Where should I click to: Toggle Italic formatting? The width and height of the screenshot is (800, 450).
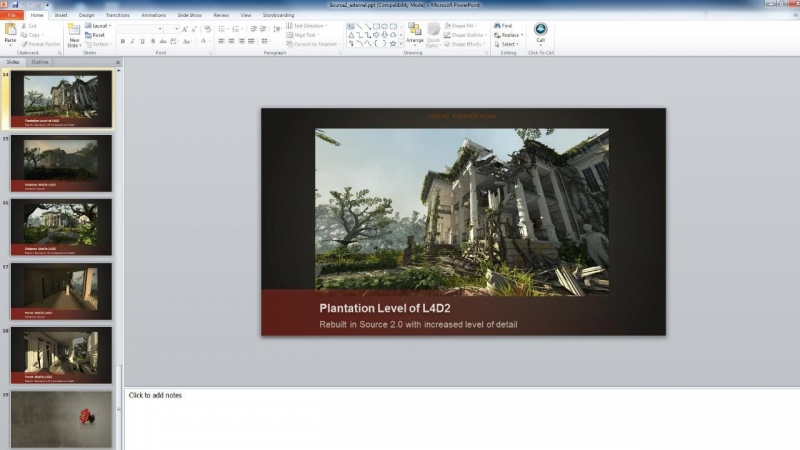(132, 41)
